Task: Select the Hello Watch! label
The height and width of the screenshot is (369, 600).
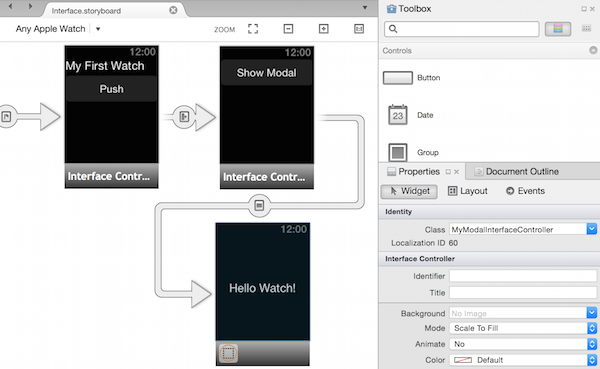Action: [x=262, y=288]
